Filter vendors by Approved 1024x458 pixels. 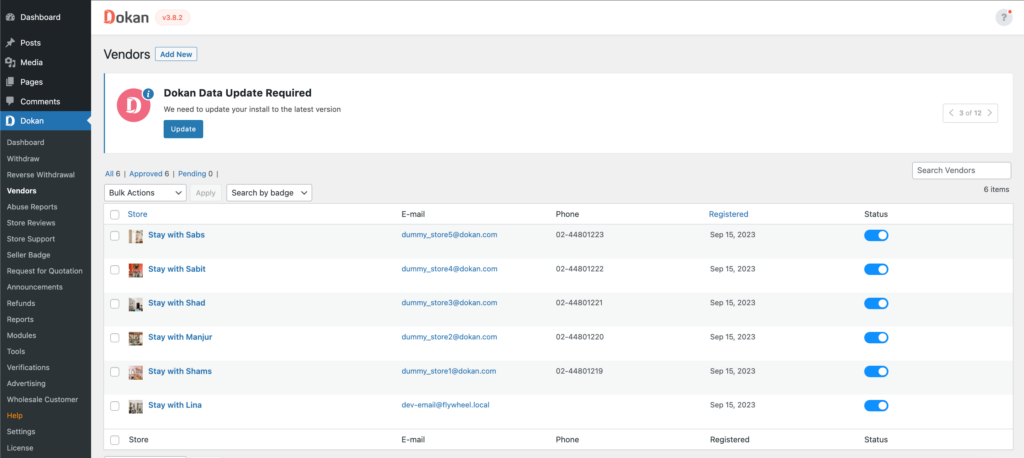pyautogui.click(x=146, y=174)
